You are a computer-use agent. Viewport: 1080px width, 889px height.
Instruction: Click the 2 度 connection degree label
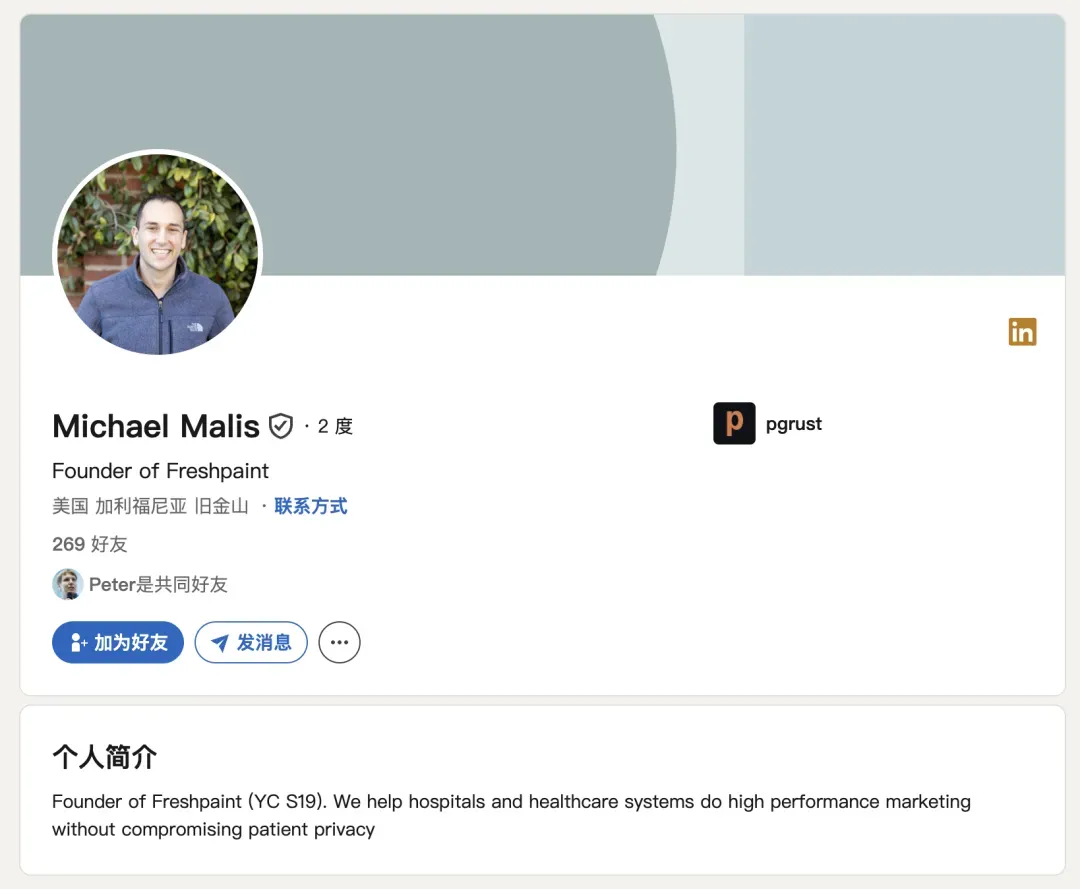click(x=335, y=426)
